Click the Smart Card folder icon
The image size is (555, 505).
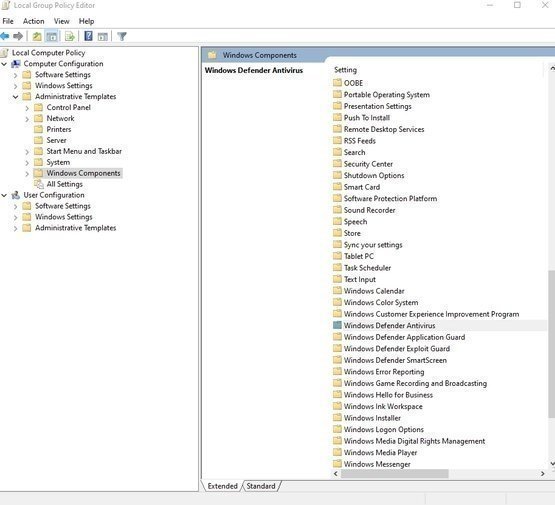coord(337,187)
